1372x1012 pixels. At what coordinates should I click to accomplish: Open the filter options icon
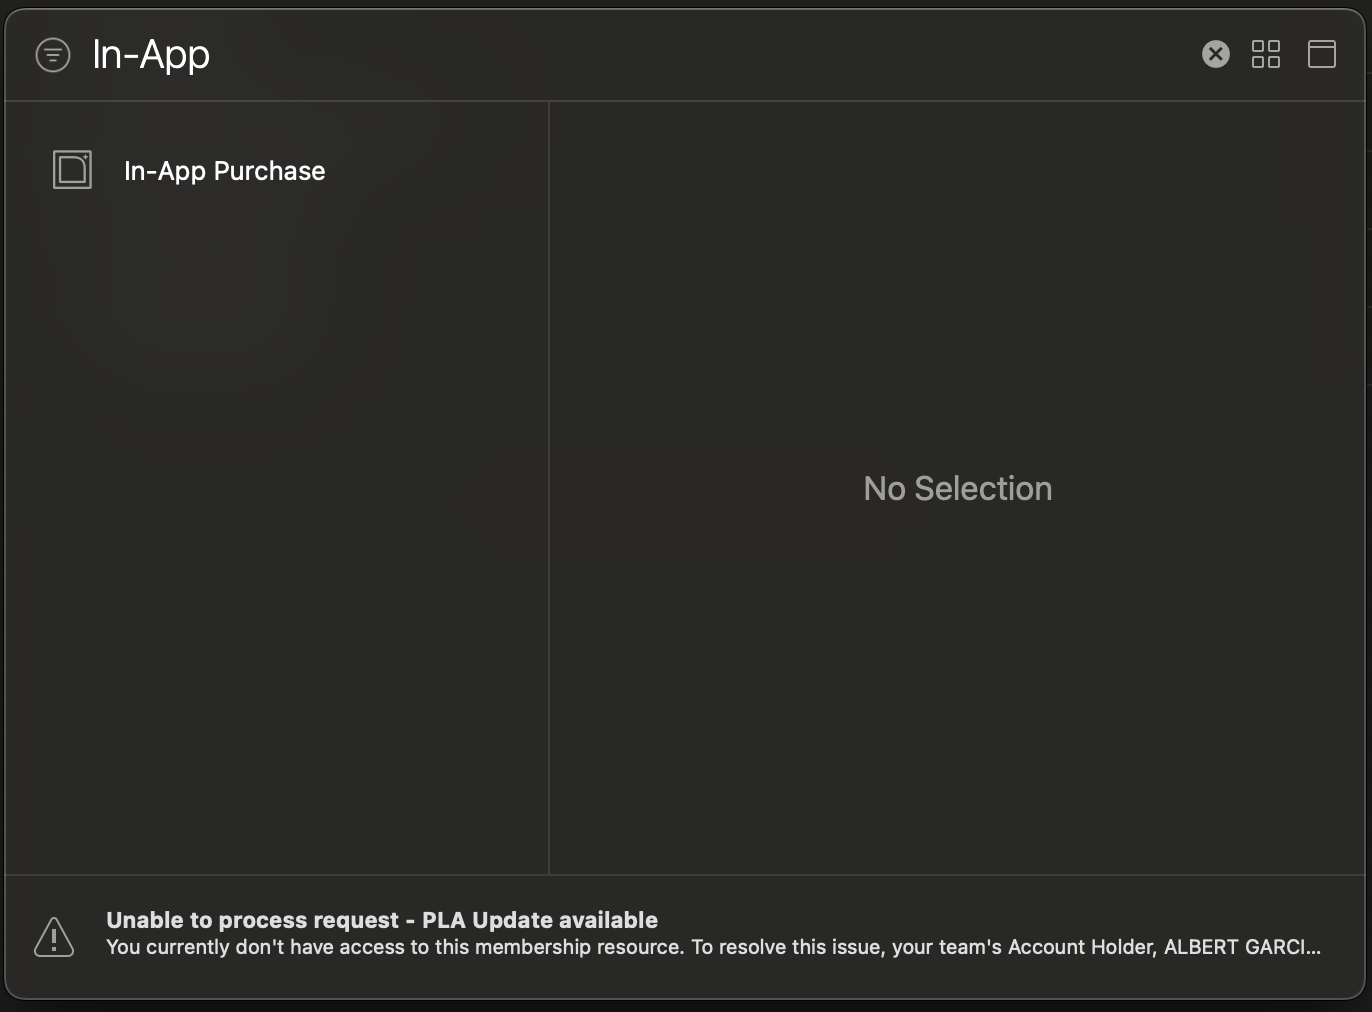(53, 55)
